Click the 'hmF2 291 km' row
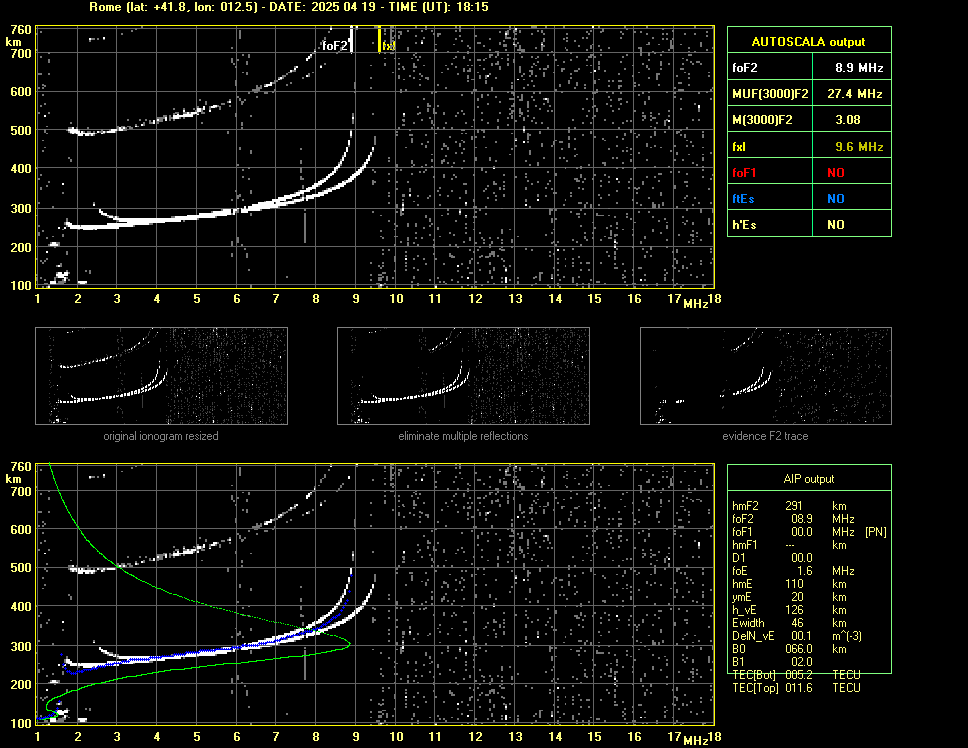Viewport: 968px width, 748px height. (788, 505)
